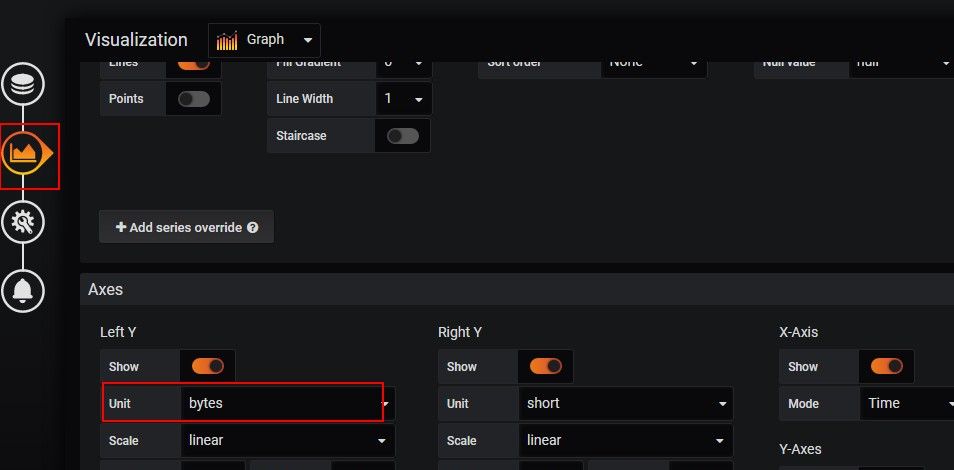This screenshot has width=954, height=470.
Task: Click the Y-Axes label
Action: (800, 449)
